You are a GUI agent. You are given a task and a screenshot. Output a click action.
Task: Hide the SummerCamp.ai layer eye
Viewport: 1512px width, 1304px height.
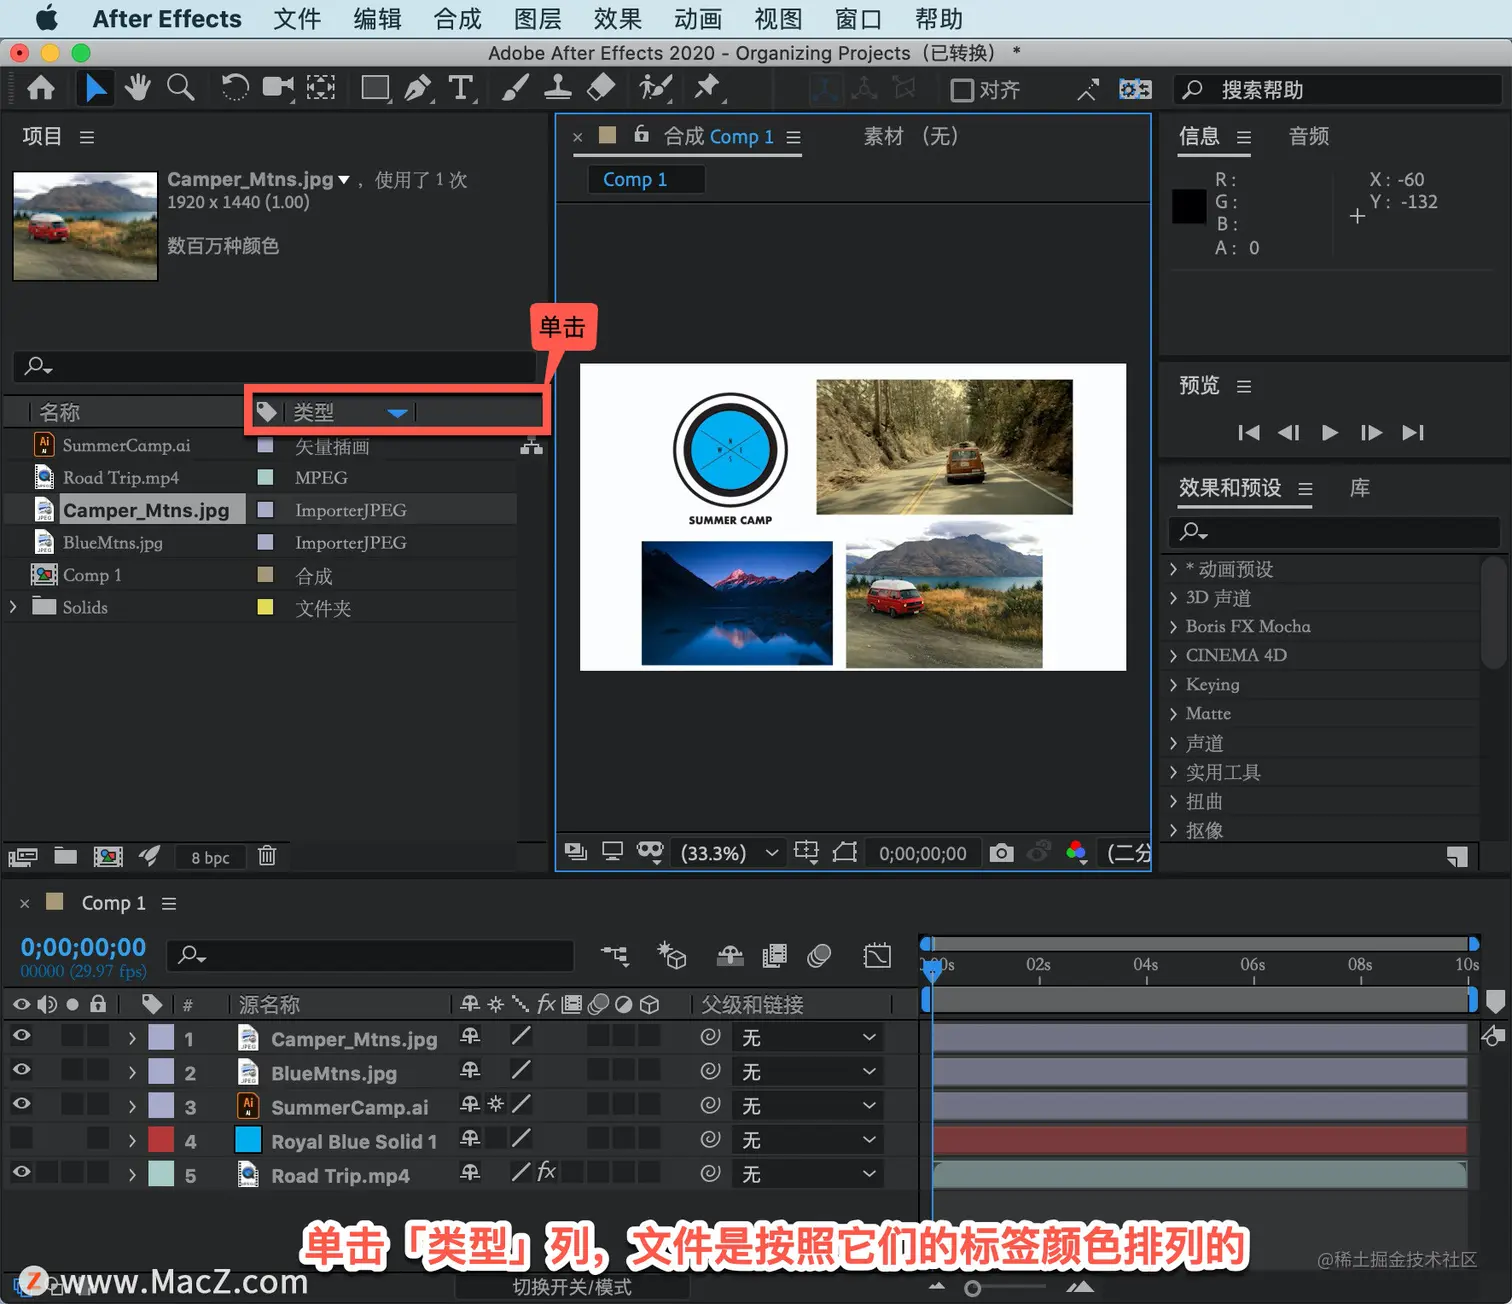pyautogui.click(x=21, y=1104)
